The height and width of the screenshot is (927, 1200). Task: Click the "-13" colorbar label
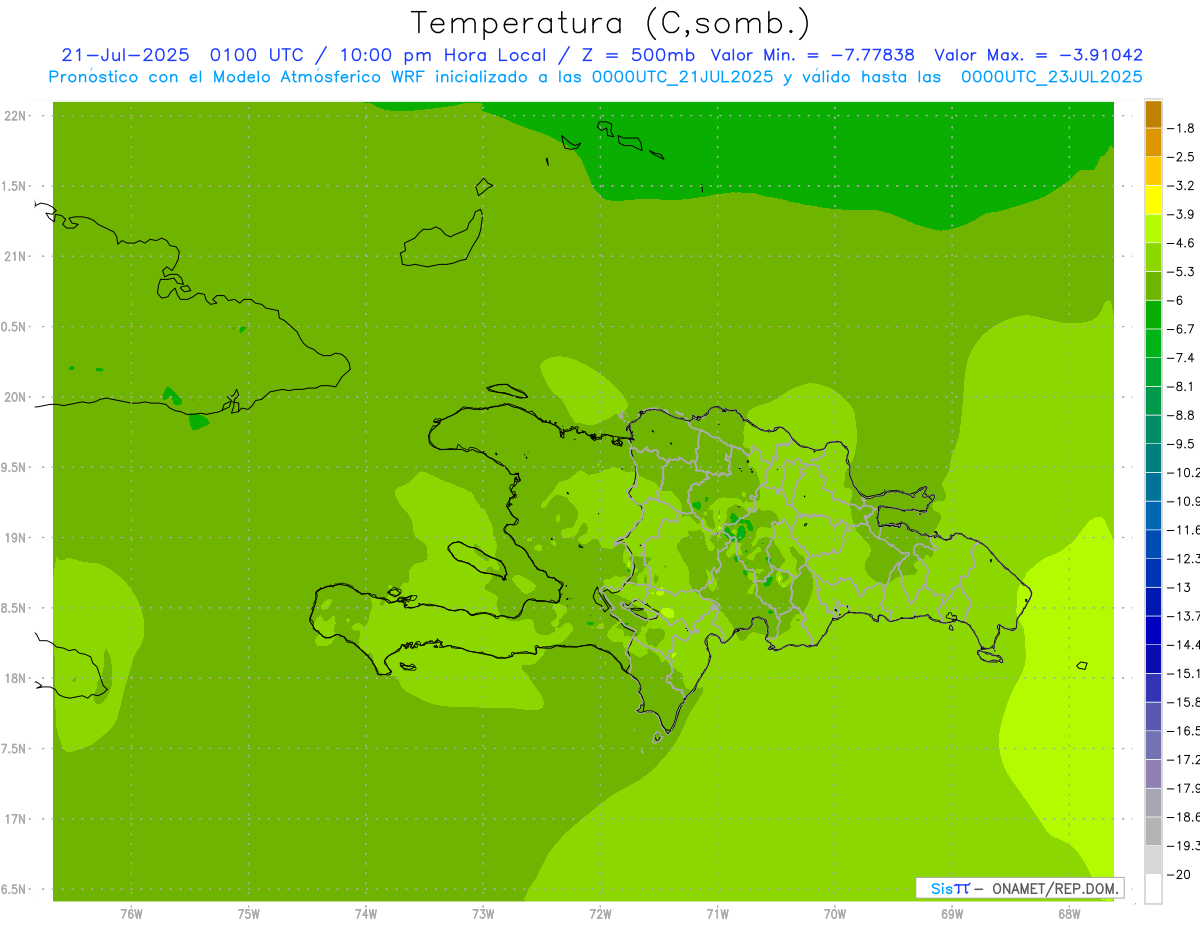click(x=1180, y=587)
